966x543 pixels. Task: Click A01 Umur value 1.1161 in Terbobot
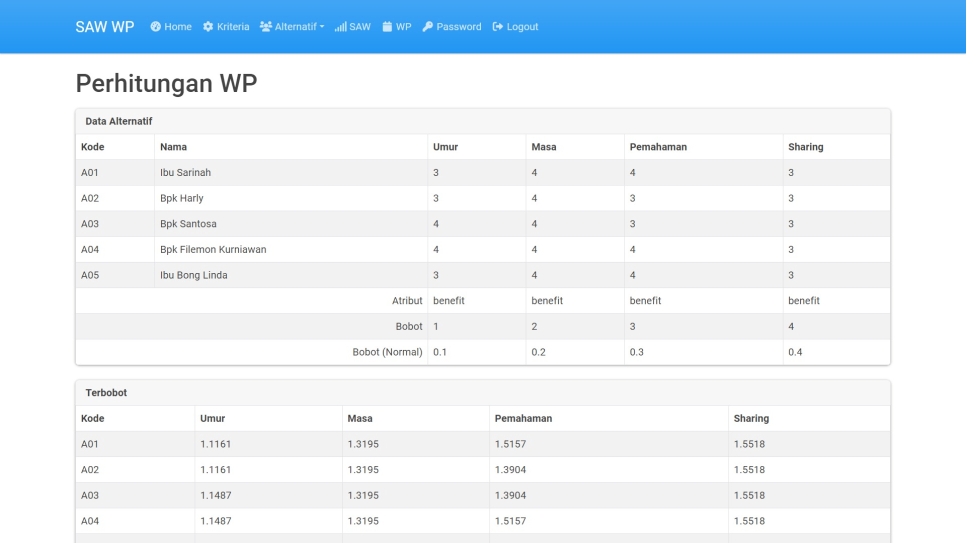(216, 444)
